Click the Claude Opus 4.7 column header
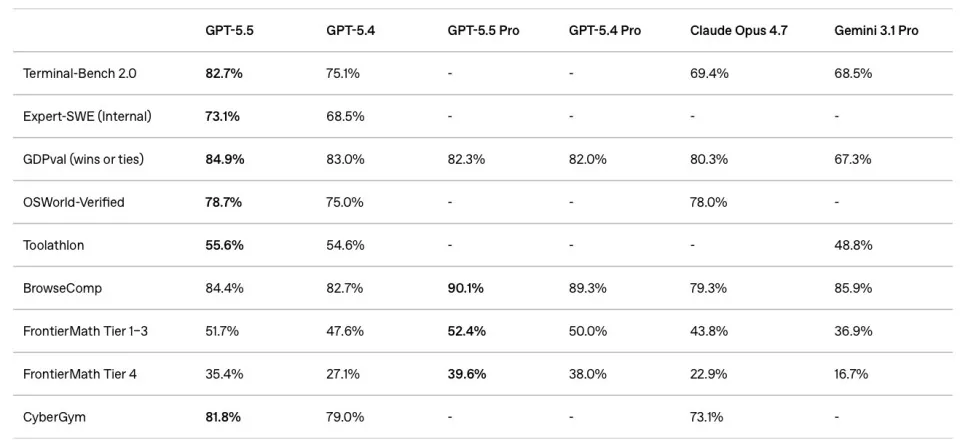Viewport: 960px width, 447px height. [x=738, y=30]
